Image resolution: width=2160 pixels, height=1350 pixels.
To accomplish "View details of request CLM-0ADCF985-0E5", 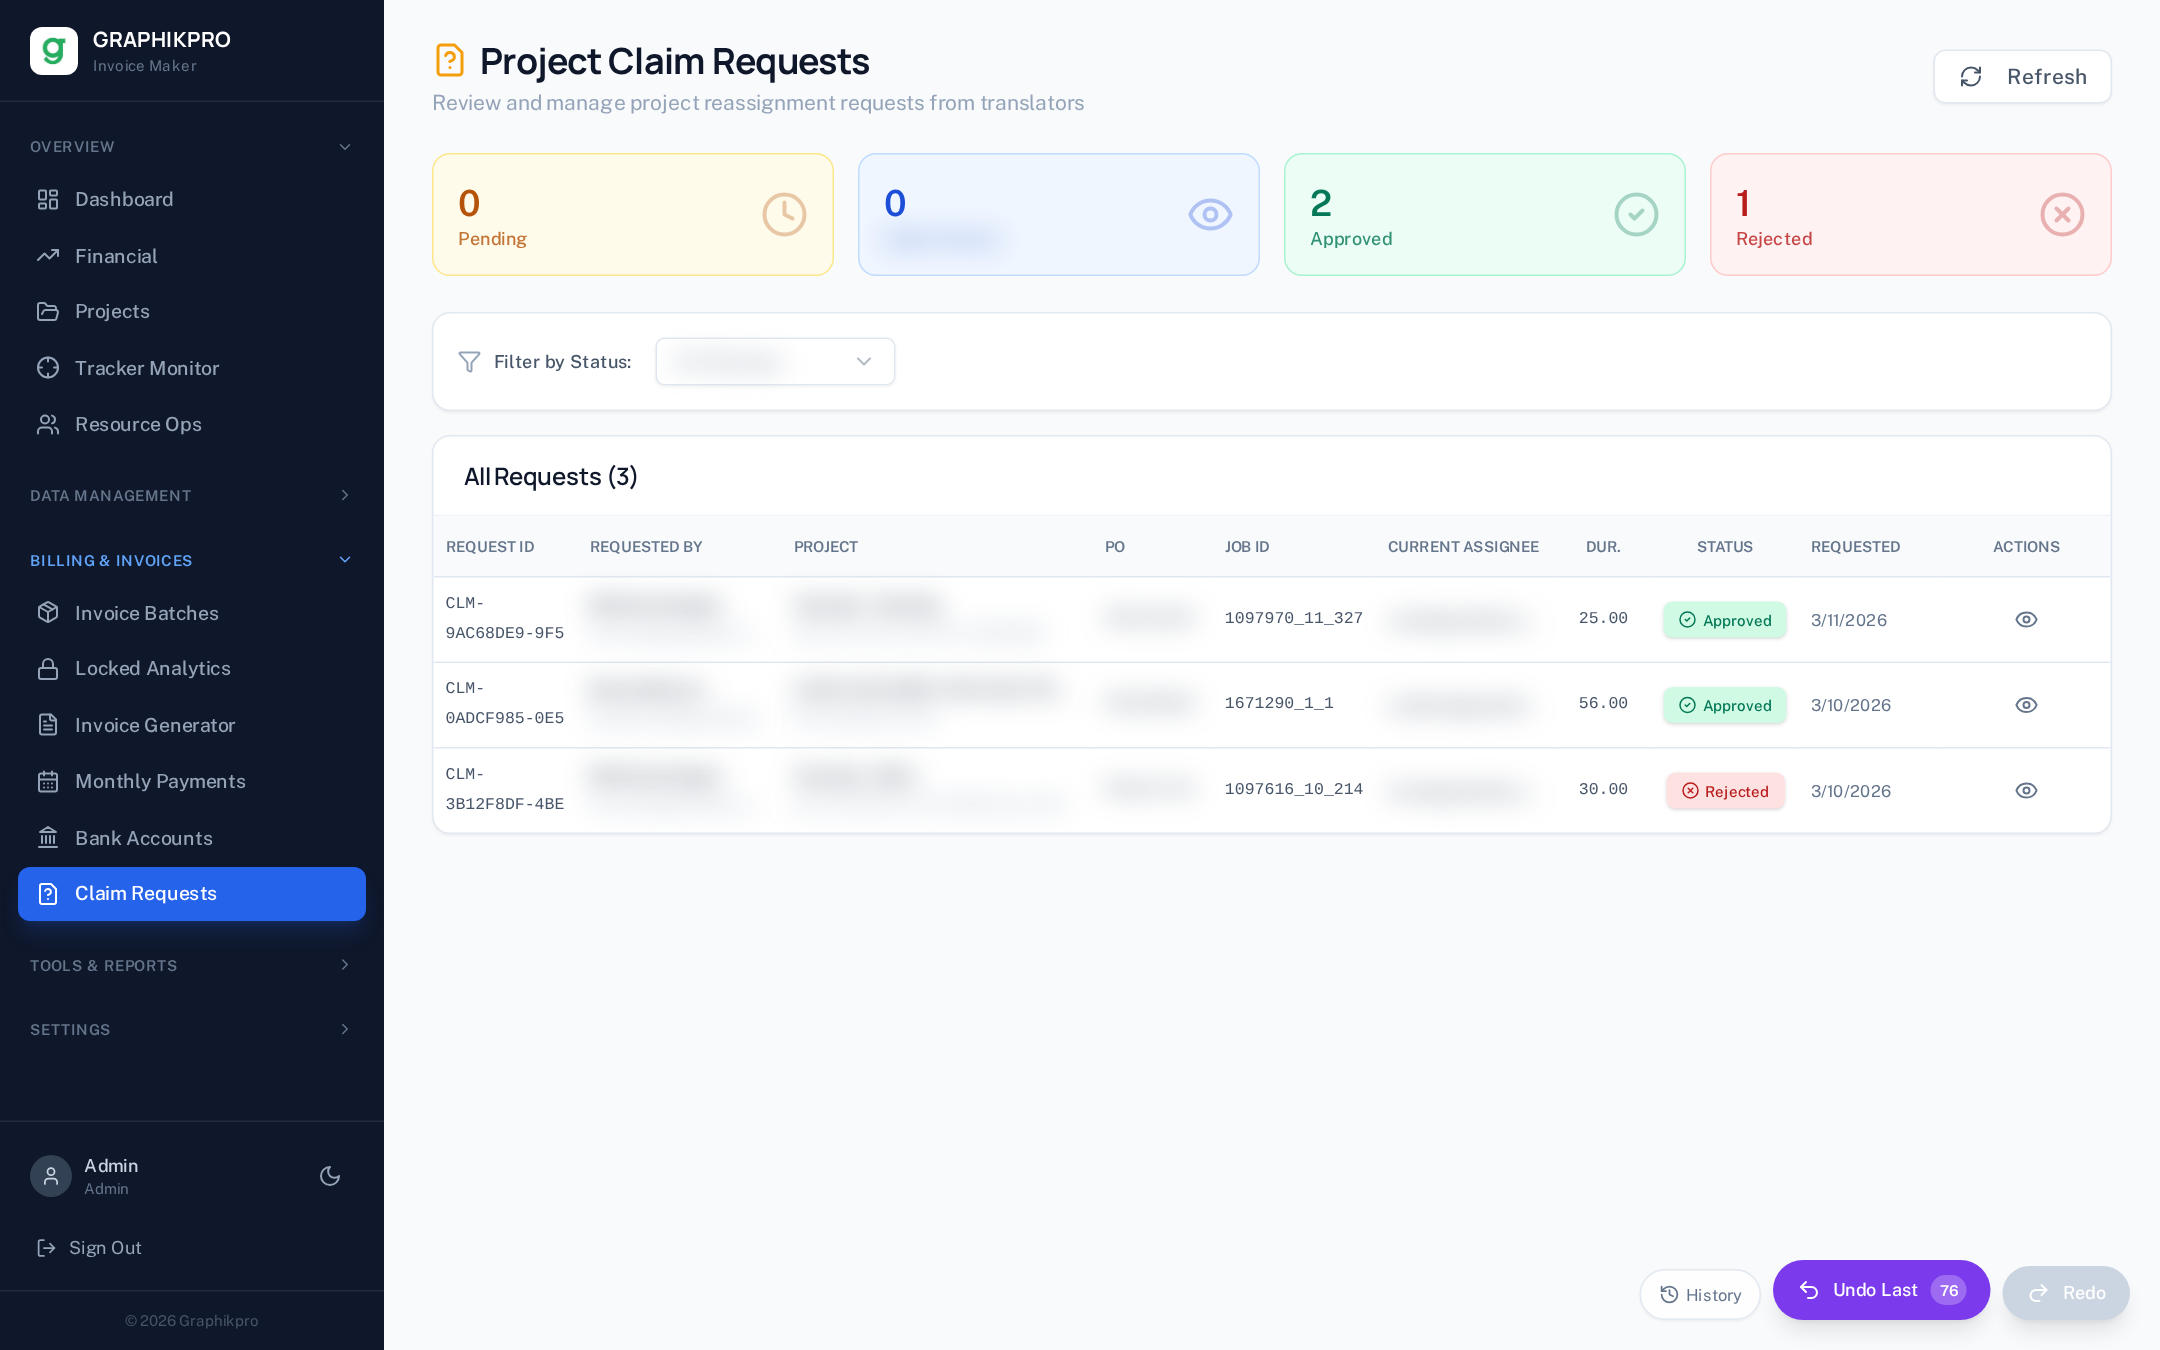I will click(x=2026, y=705).
